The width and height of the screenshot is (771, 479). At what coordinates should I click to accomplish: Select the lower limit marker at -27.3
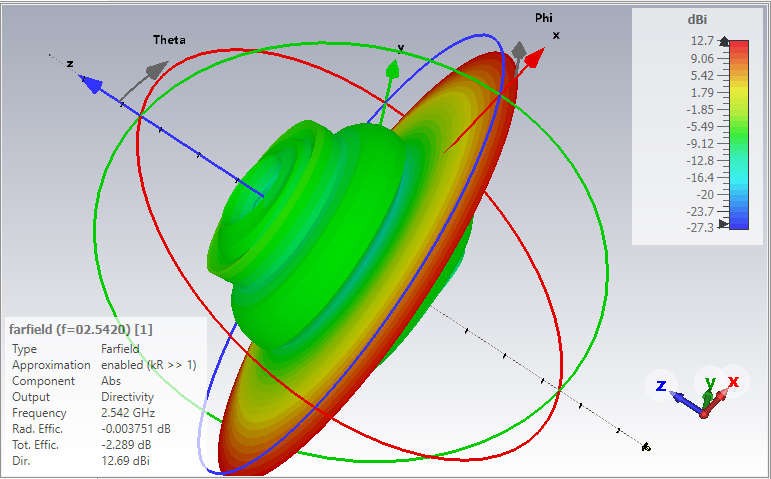[723, 224]
